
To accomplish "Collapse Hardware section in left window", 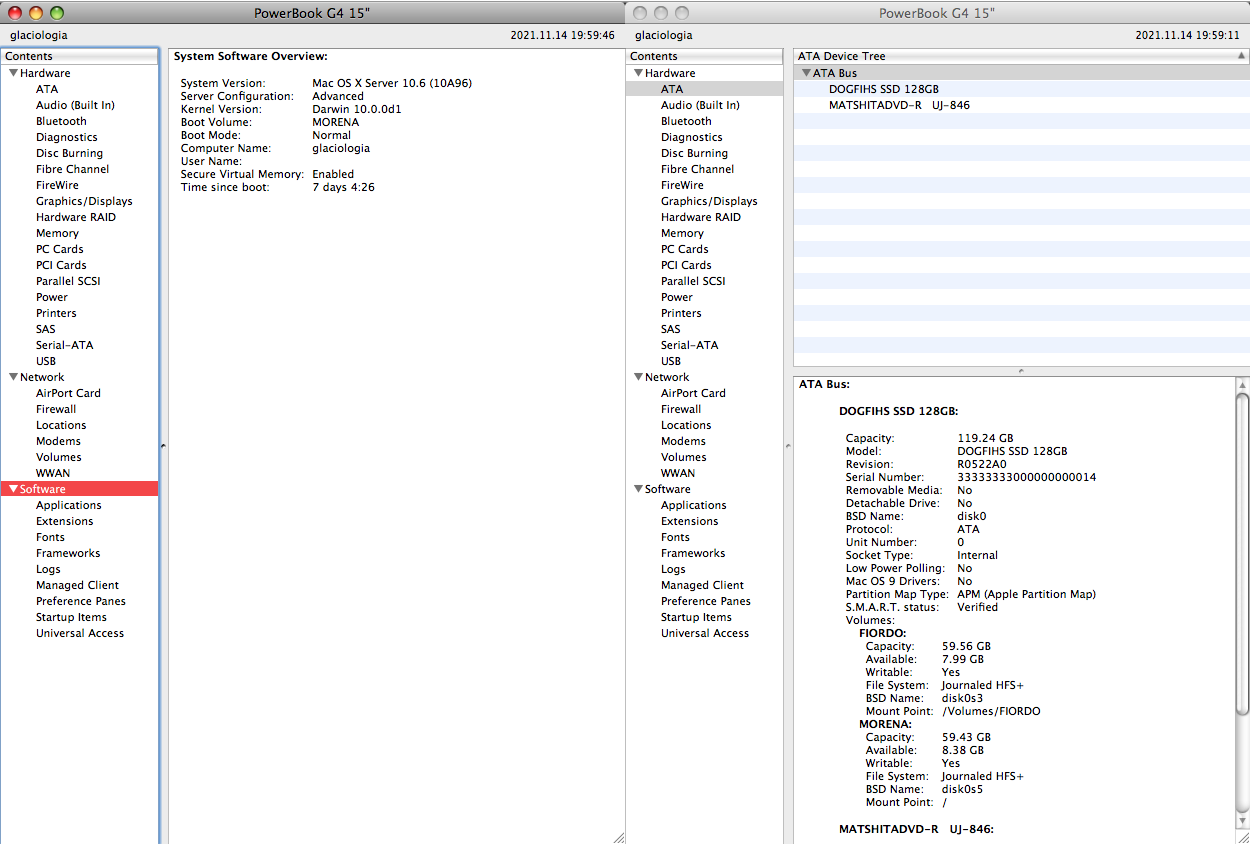I will pos(13,73).
